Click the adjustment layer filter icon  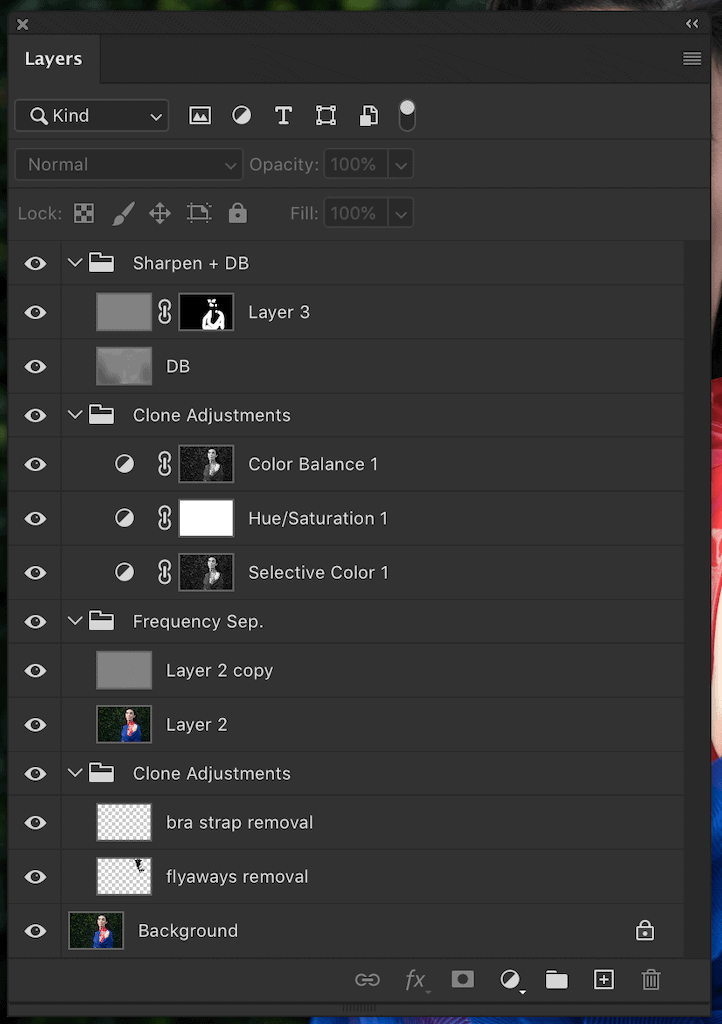coord(242,116)
